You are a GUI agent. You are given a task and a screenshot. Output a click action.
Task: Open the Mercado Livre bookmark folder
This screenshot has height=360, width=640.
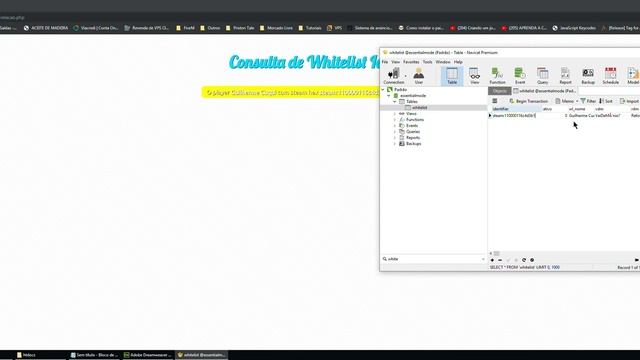tap(276, 28)
